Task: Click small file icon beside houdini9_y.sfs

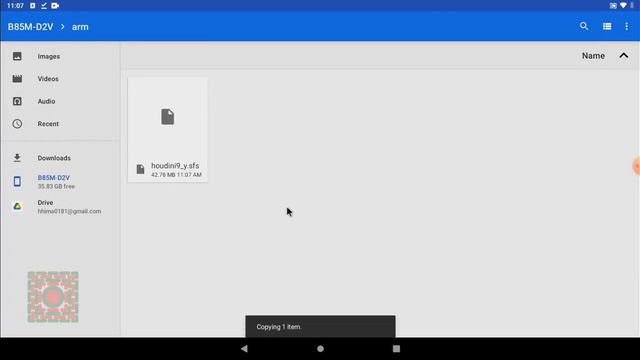Action: [140, 169]
